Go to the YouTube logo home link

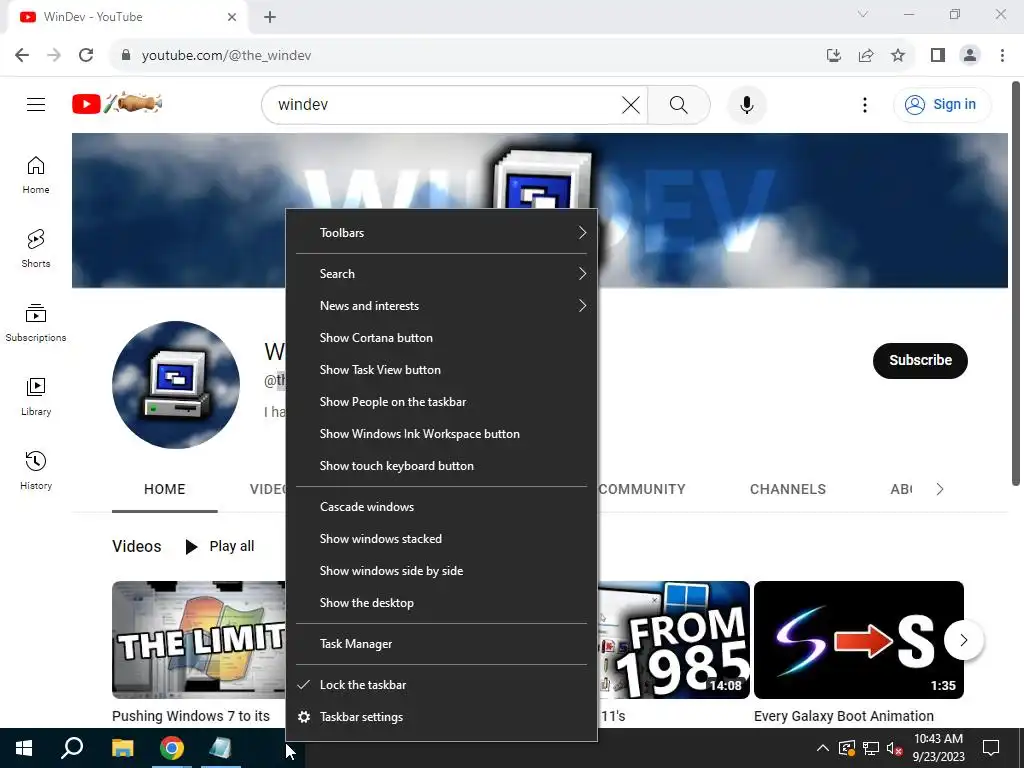(x=117, y=104)
